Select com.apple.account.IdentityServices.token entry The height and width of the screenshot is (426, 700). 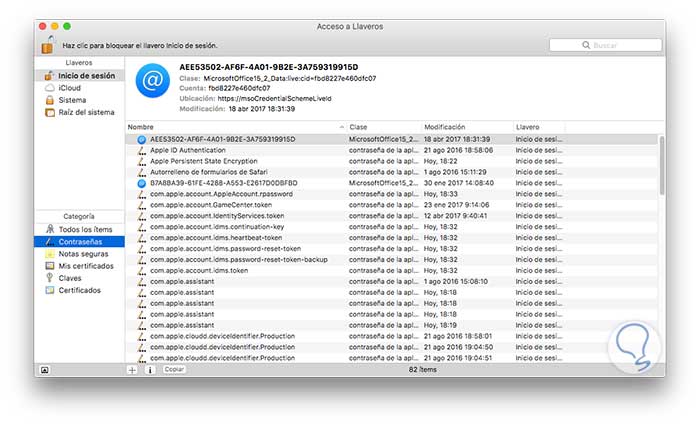click(x=391, y=216)
